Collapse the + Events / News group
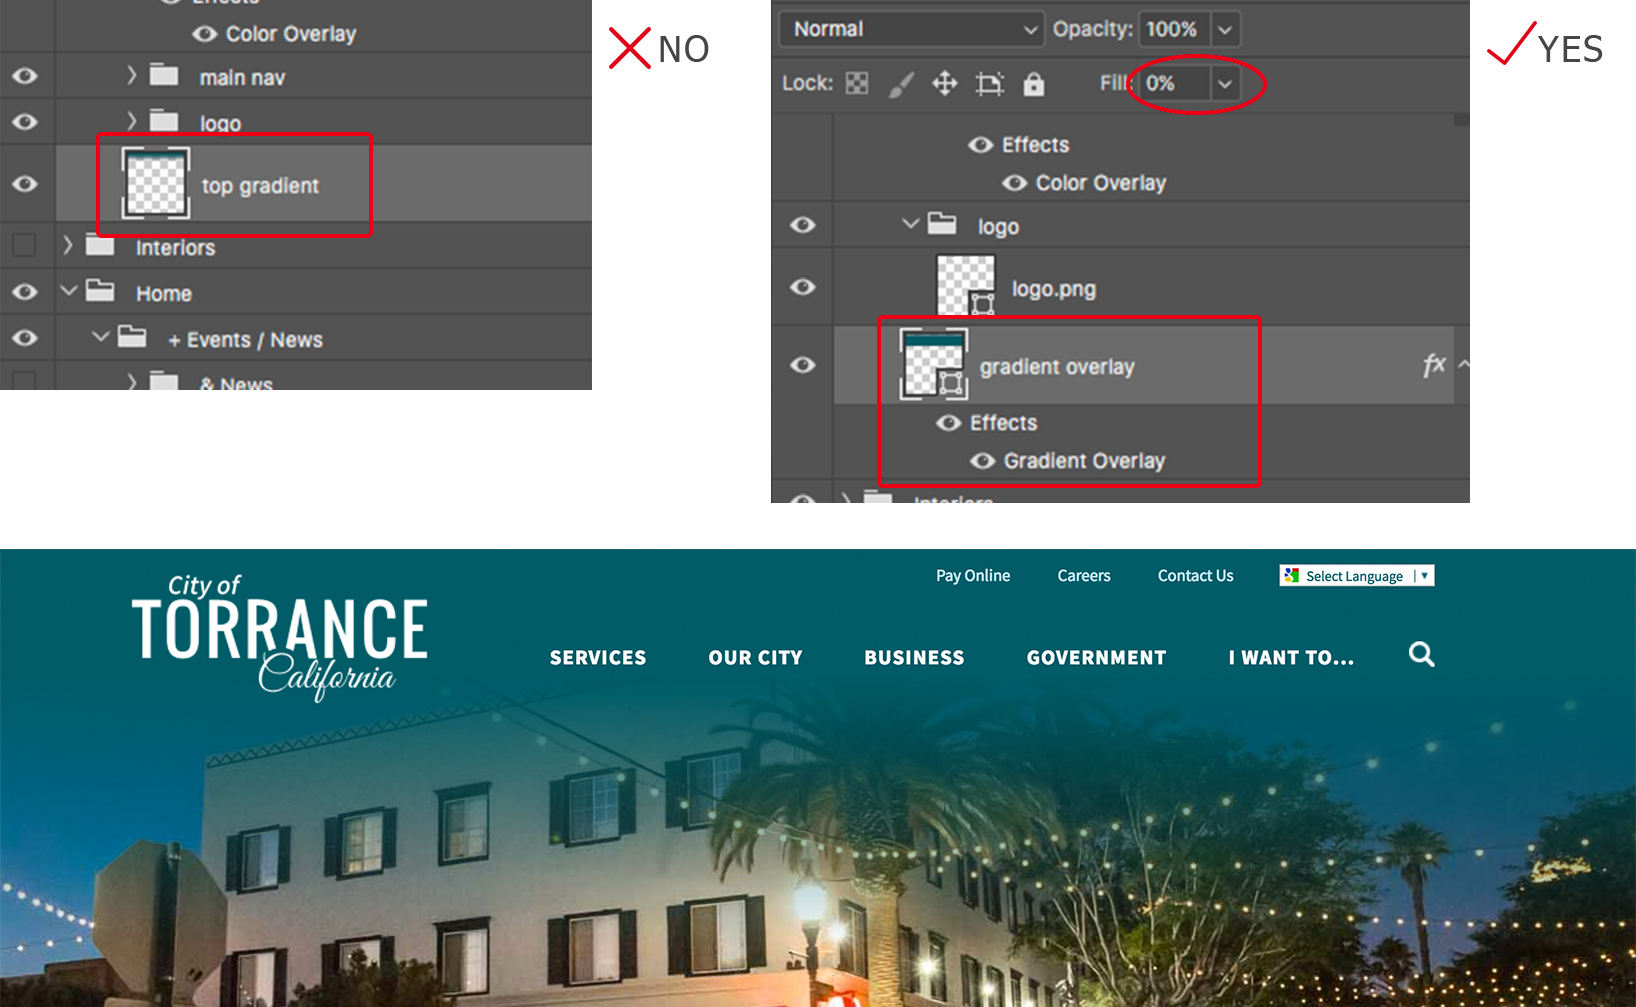The image size is (1636, 1007). [x=100, y=337]
